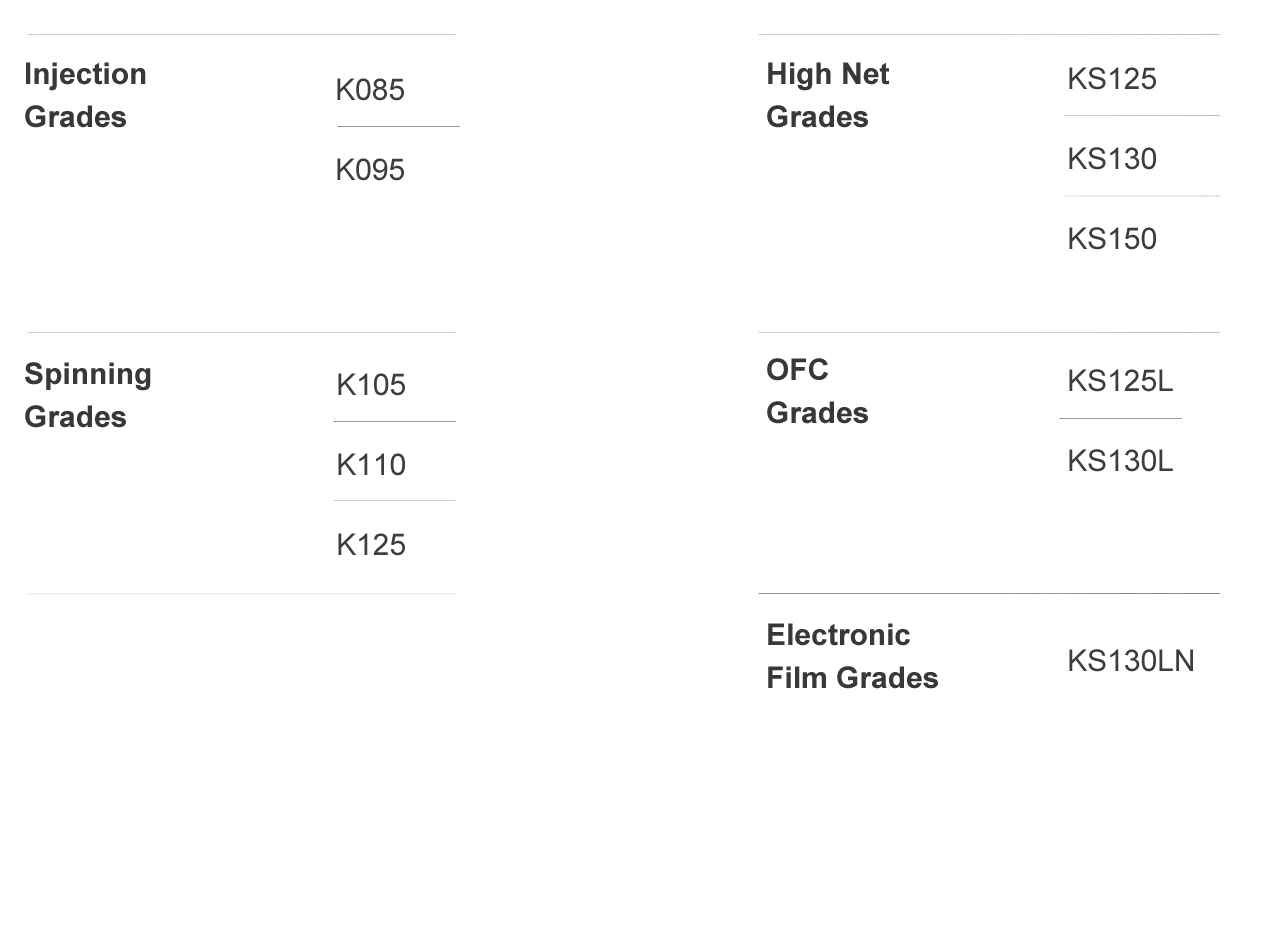Choose the KS150 grade

pos(1111,239)
